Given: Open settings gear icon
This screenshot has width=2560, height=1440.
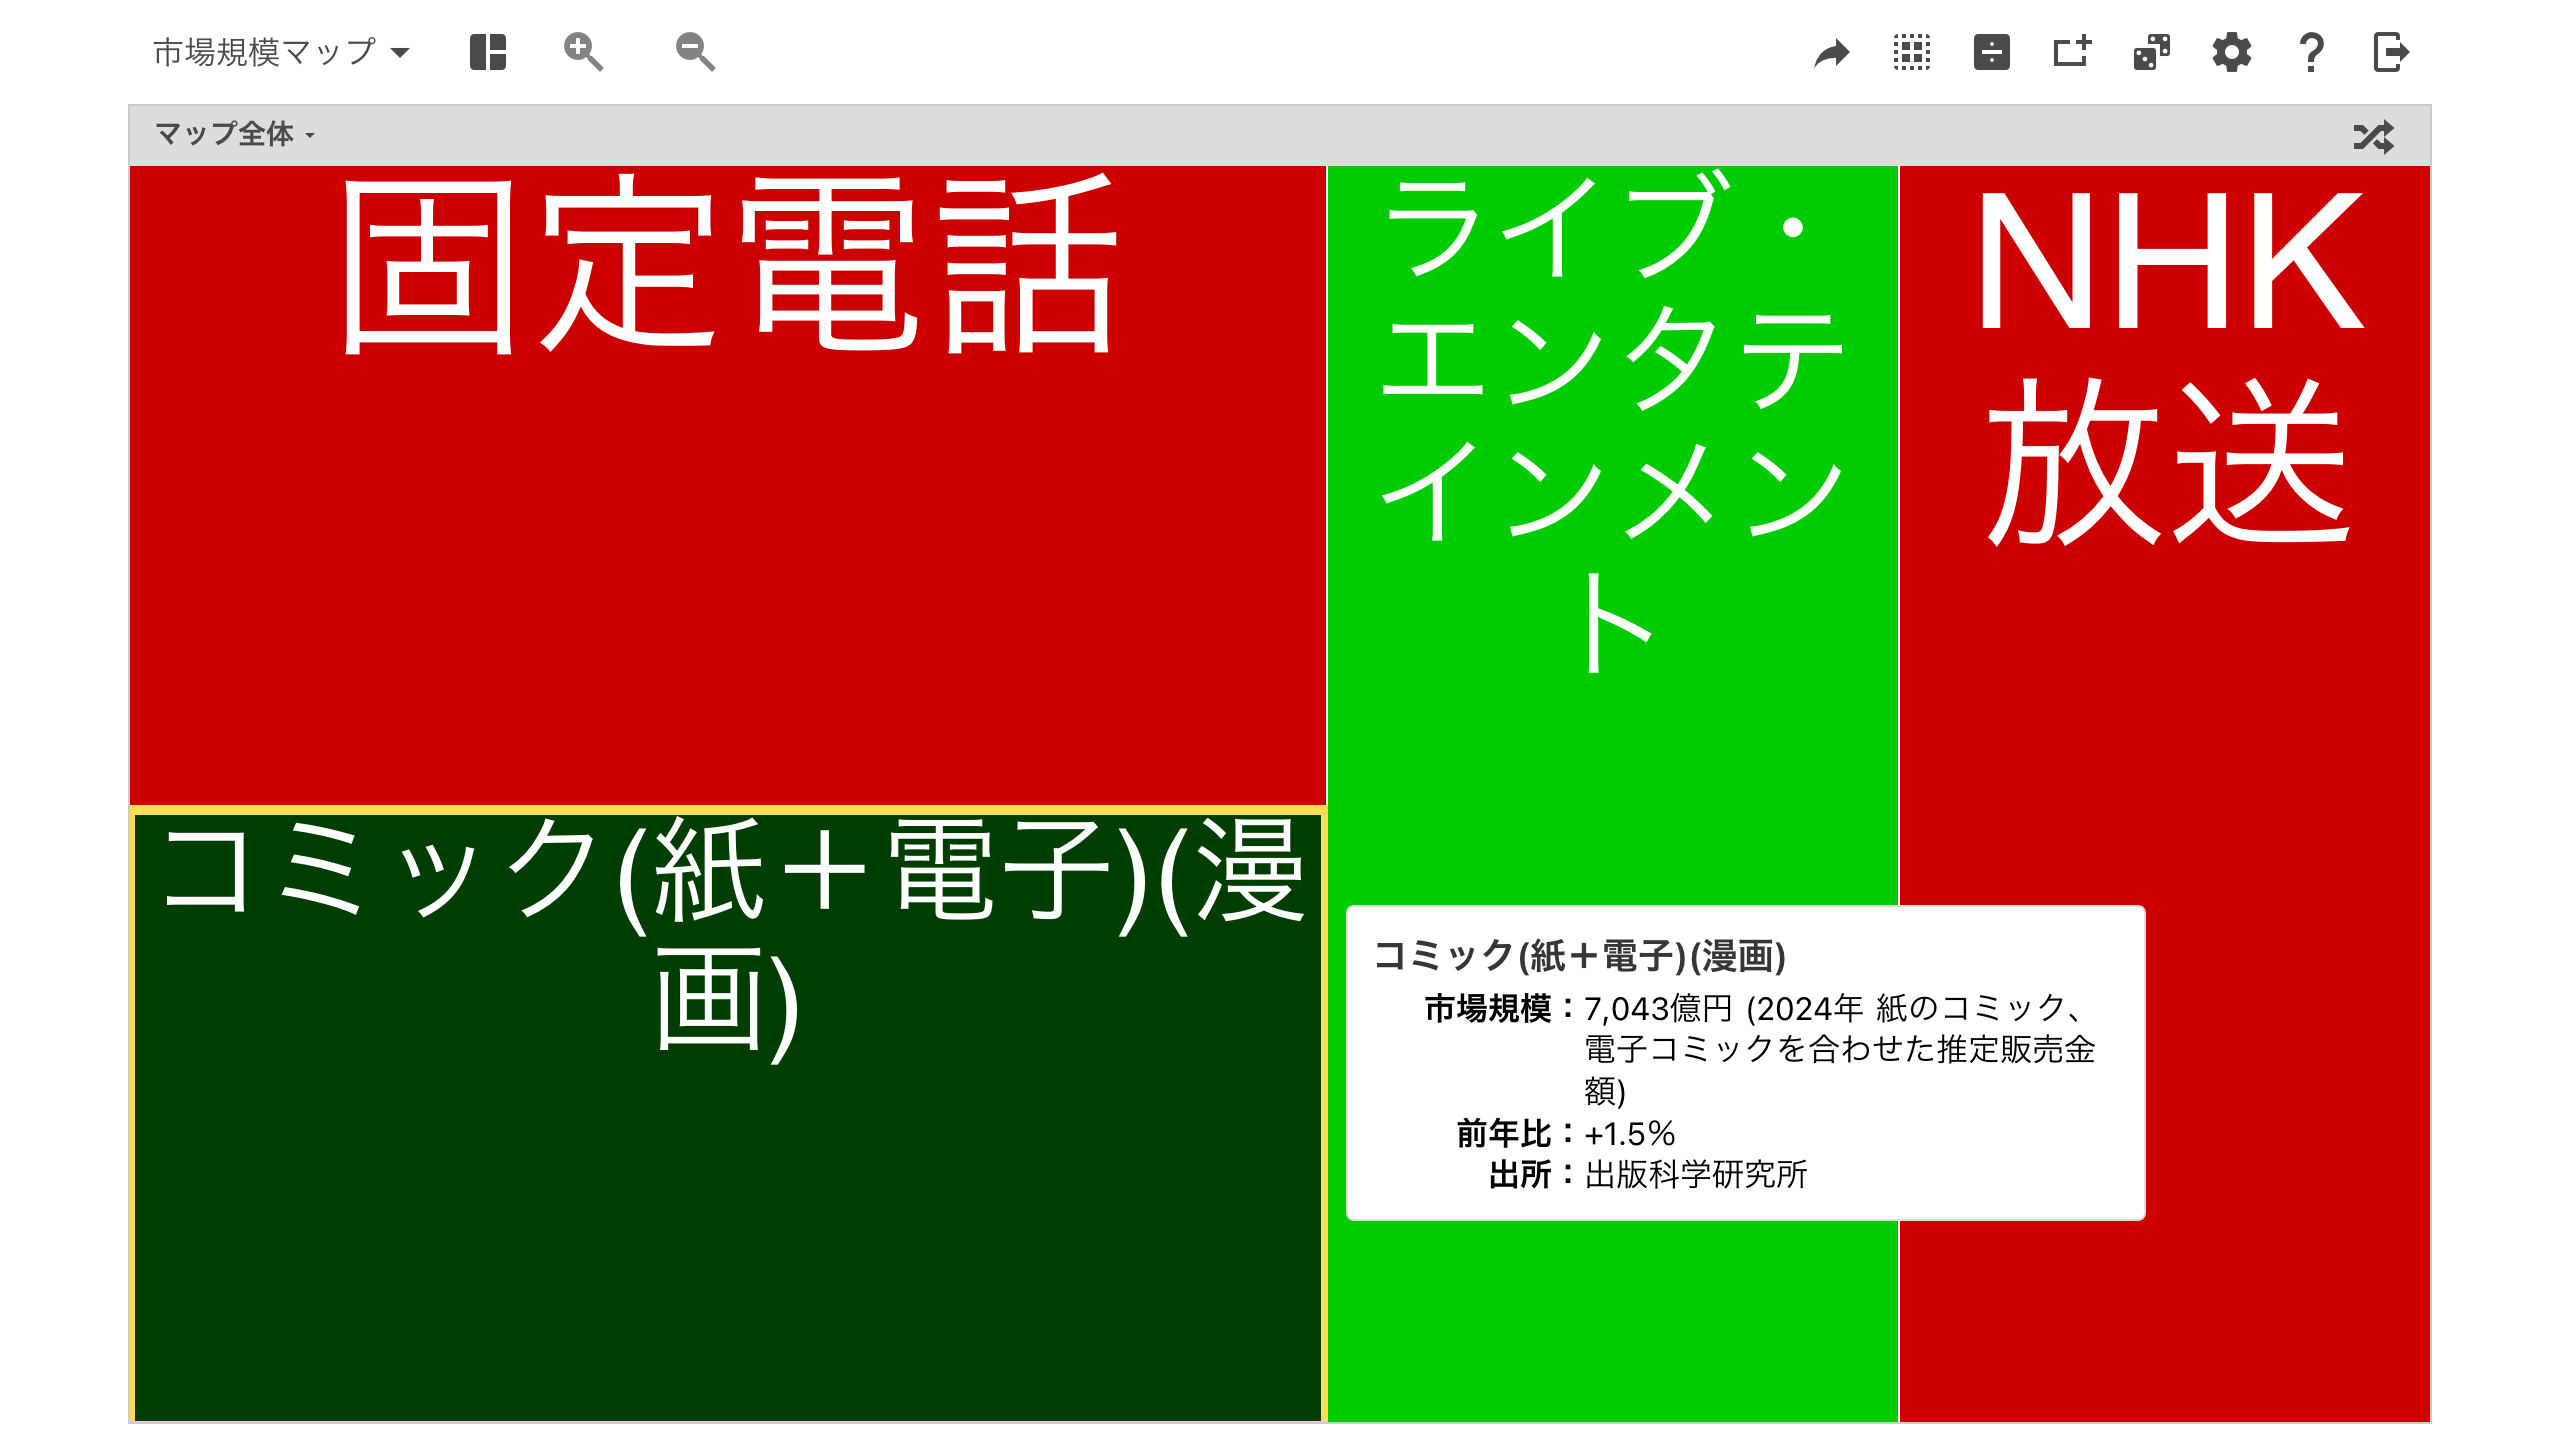Looking at the screenshot, I should pos(2232,52).
